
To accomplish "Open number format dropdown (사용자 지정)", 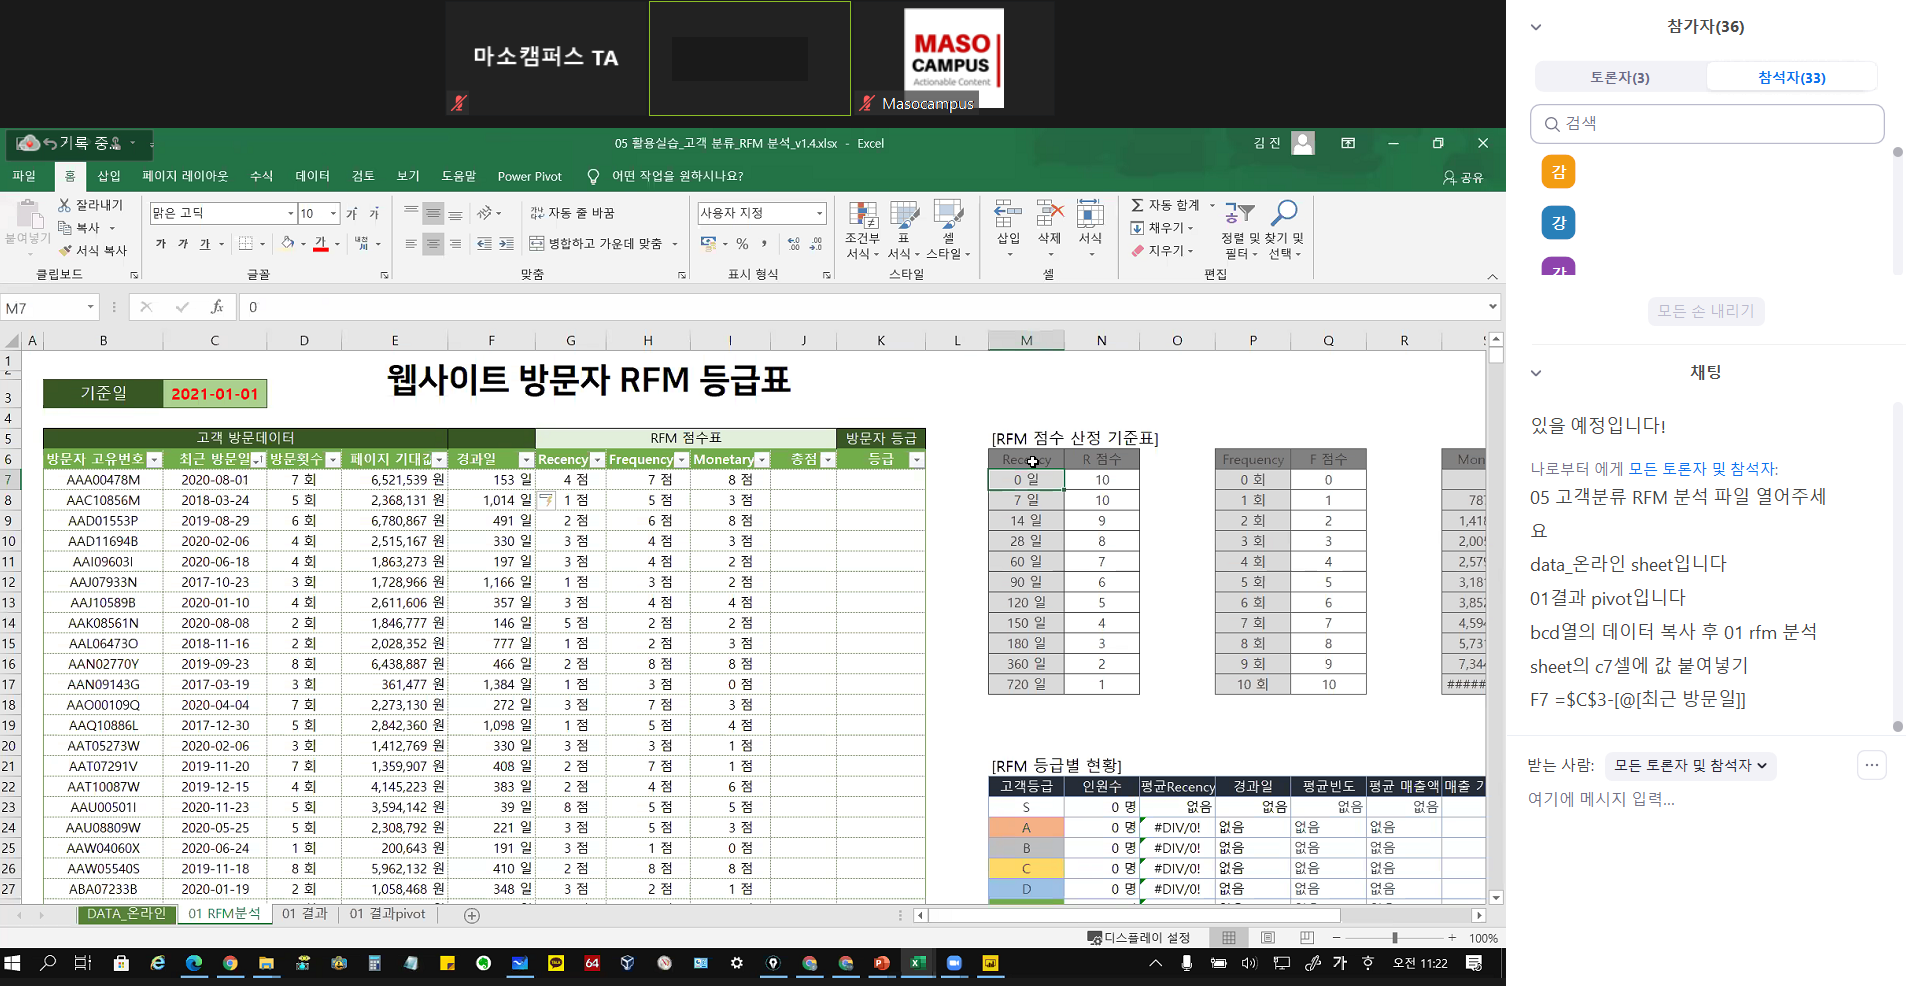I will pyautogui.click(x=819, y=213).
